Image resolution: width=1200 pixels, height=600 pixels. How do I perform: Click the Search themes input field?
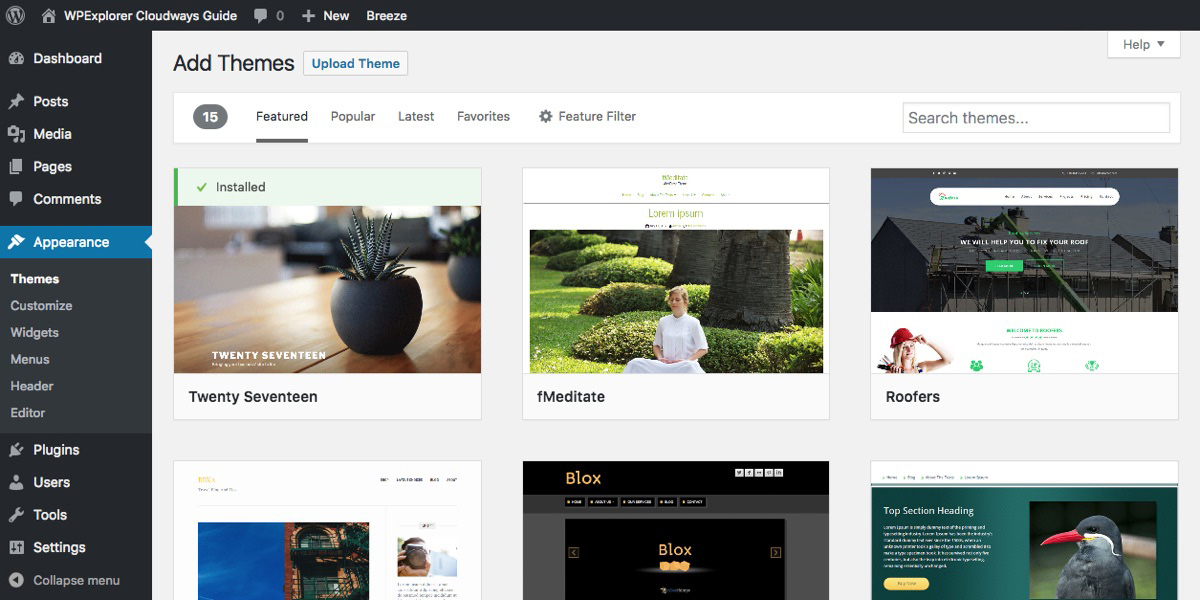tap(1036, 118)
